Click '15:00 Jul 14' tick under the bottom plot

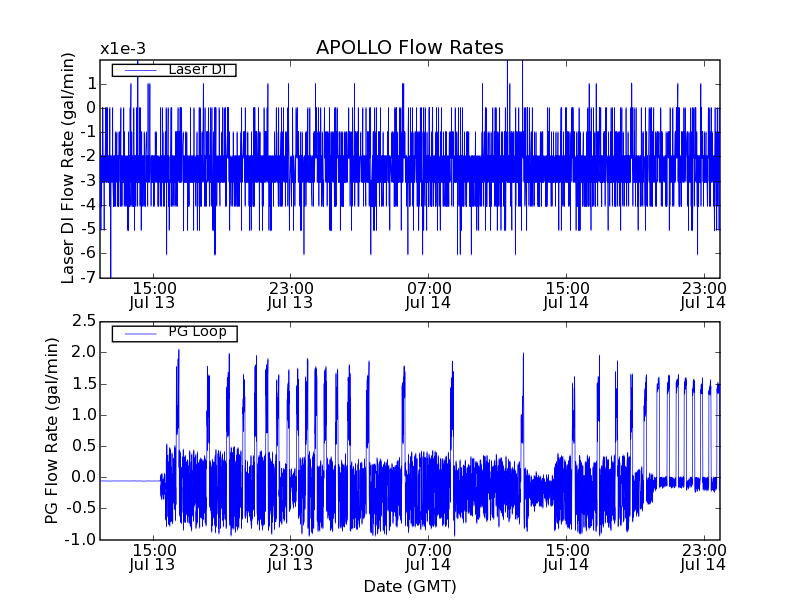[x=567, y=556]
